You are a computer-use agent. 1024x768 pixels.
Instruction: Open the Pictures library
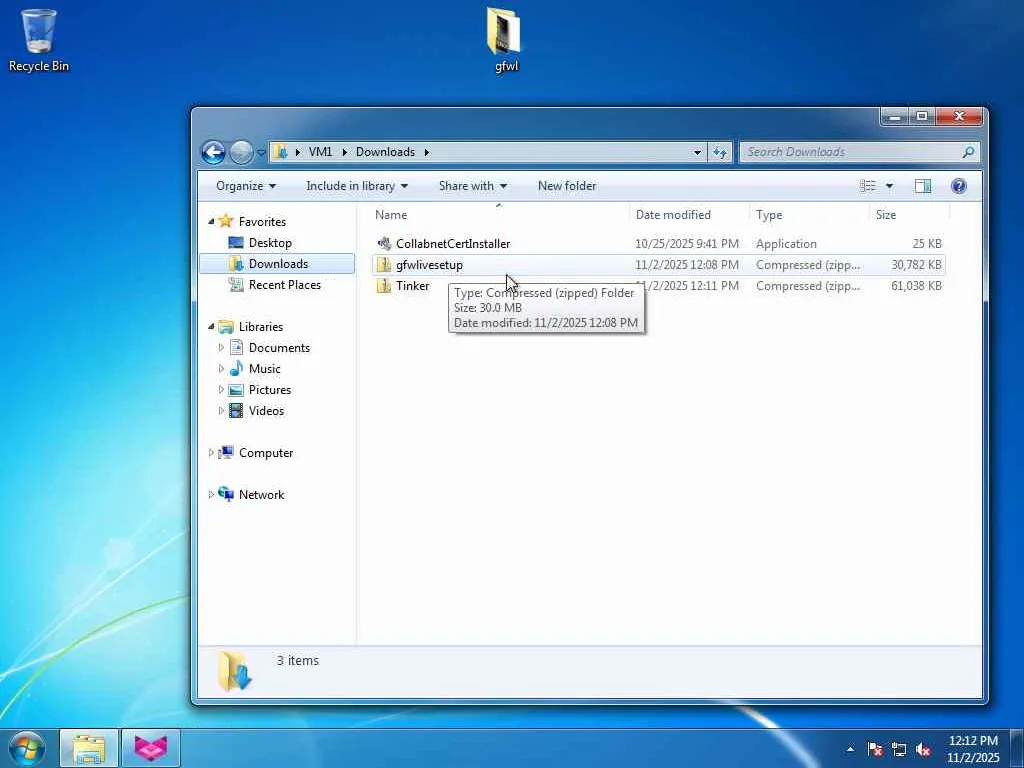click(x=269, y=390)
